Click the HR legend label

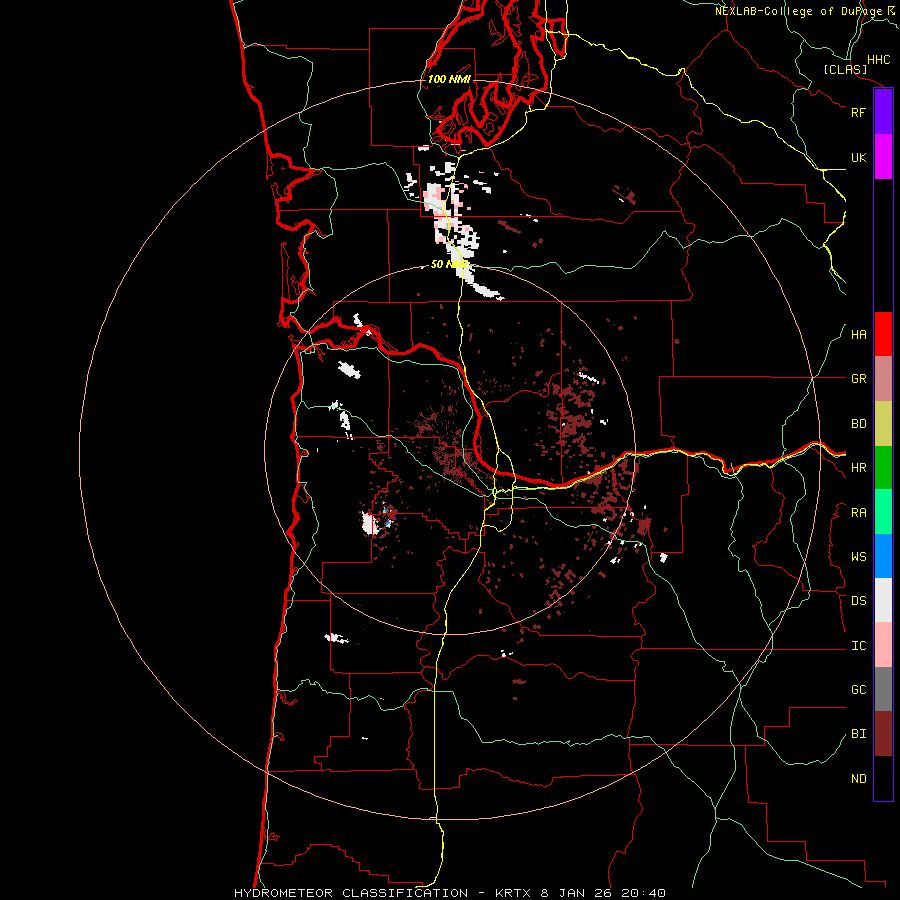(x=858, y=468)
